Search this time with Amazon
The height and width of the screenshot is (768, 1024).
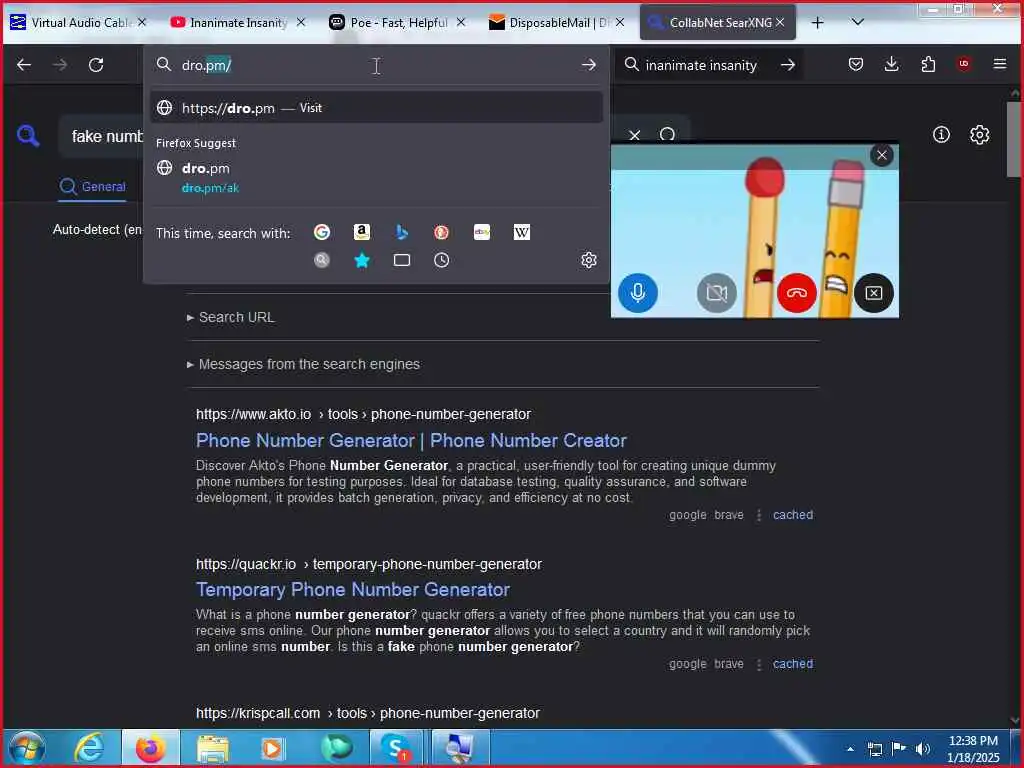[x=362, y=232]
